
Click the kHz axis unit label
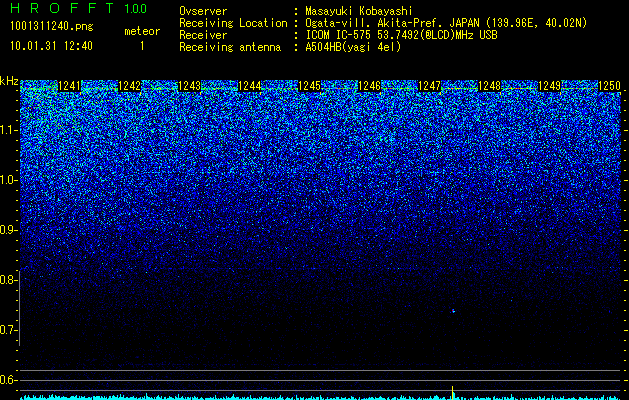pyautogui.click(x=9, y=82)
